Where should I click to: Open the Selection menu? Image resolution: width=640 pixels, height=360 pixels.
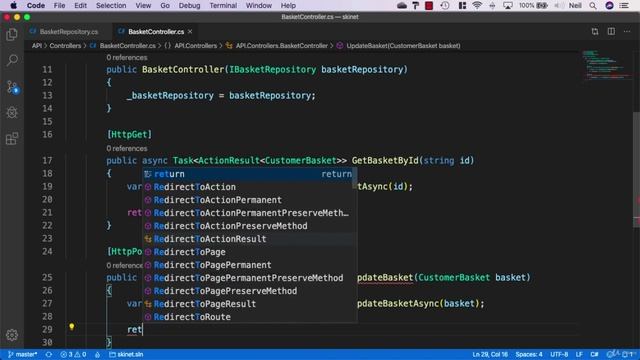pyautogui.click(x=111, y=6)
